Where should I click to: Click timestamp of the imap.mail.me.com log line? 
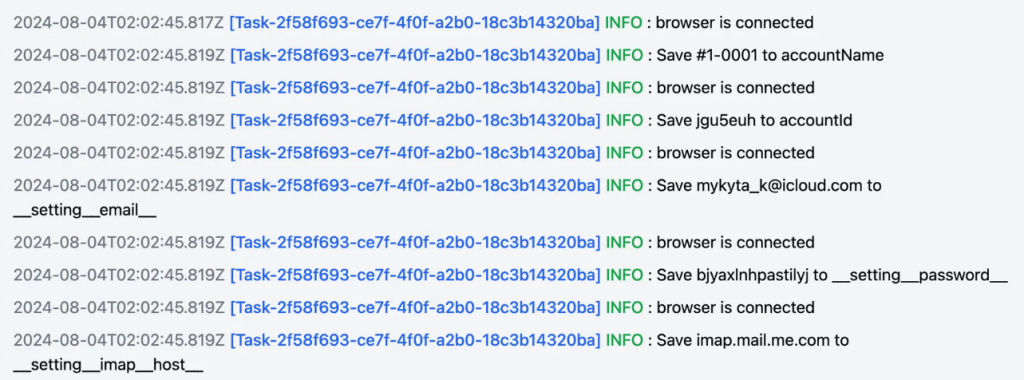[119, 340]
